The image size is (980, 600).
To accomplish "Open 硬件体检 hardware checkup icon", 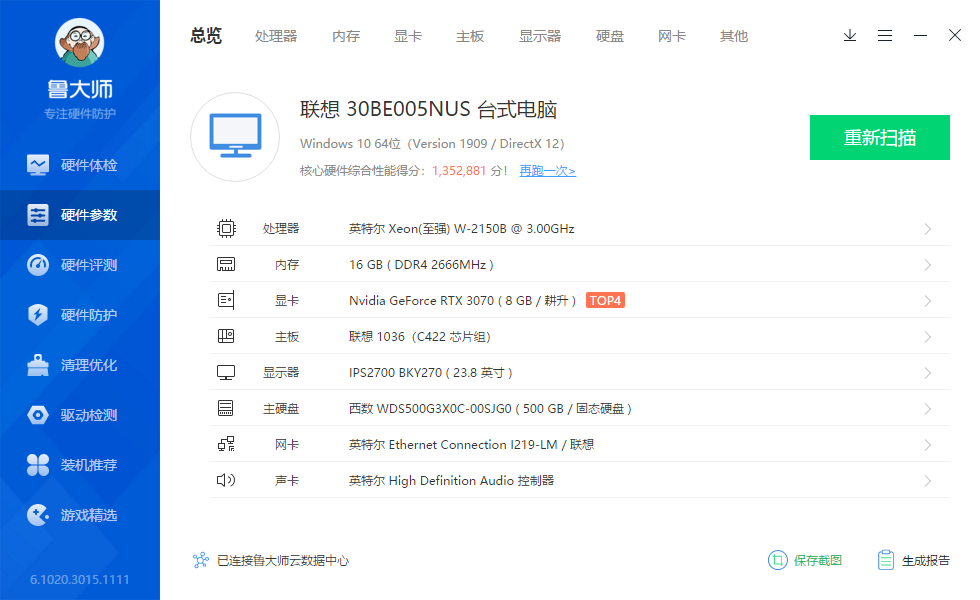I will click(x=38, y=165).
